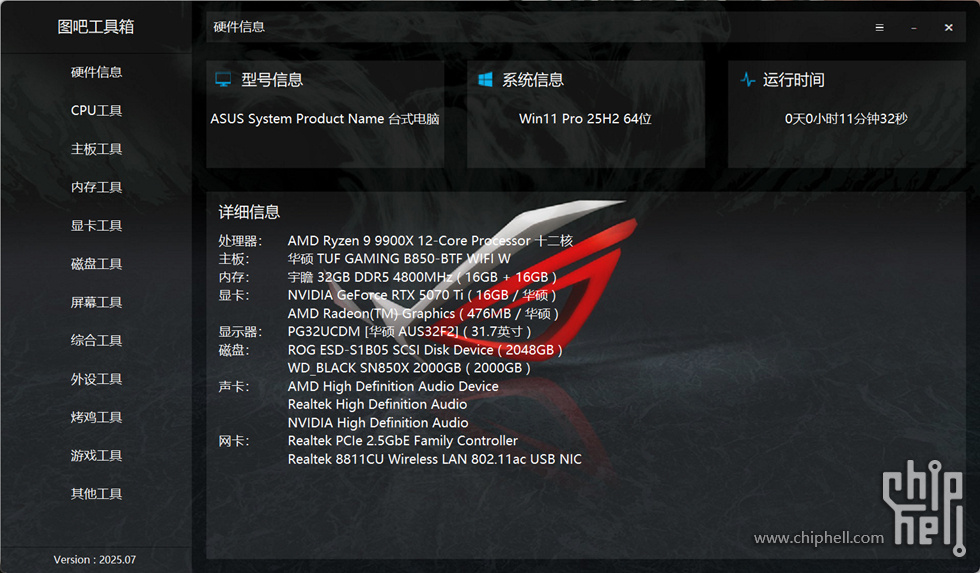
Task: Minimize the toolbox window
Action: click(x=914, y=27)
